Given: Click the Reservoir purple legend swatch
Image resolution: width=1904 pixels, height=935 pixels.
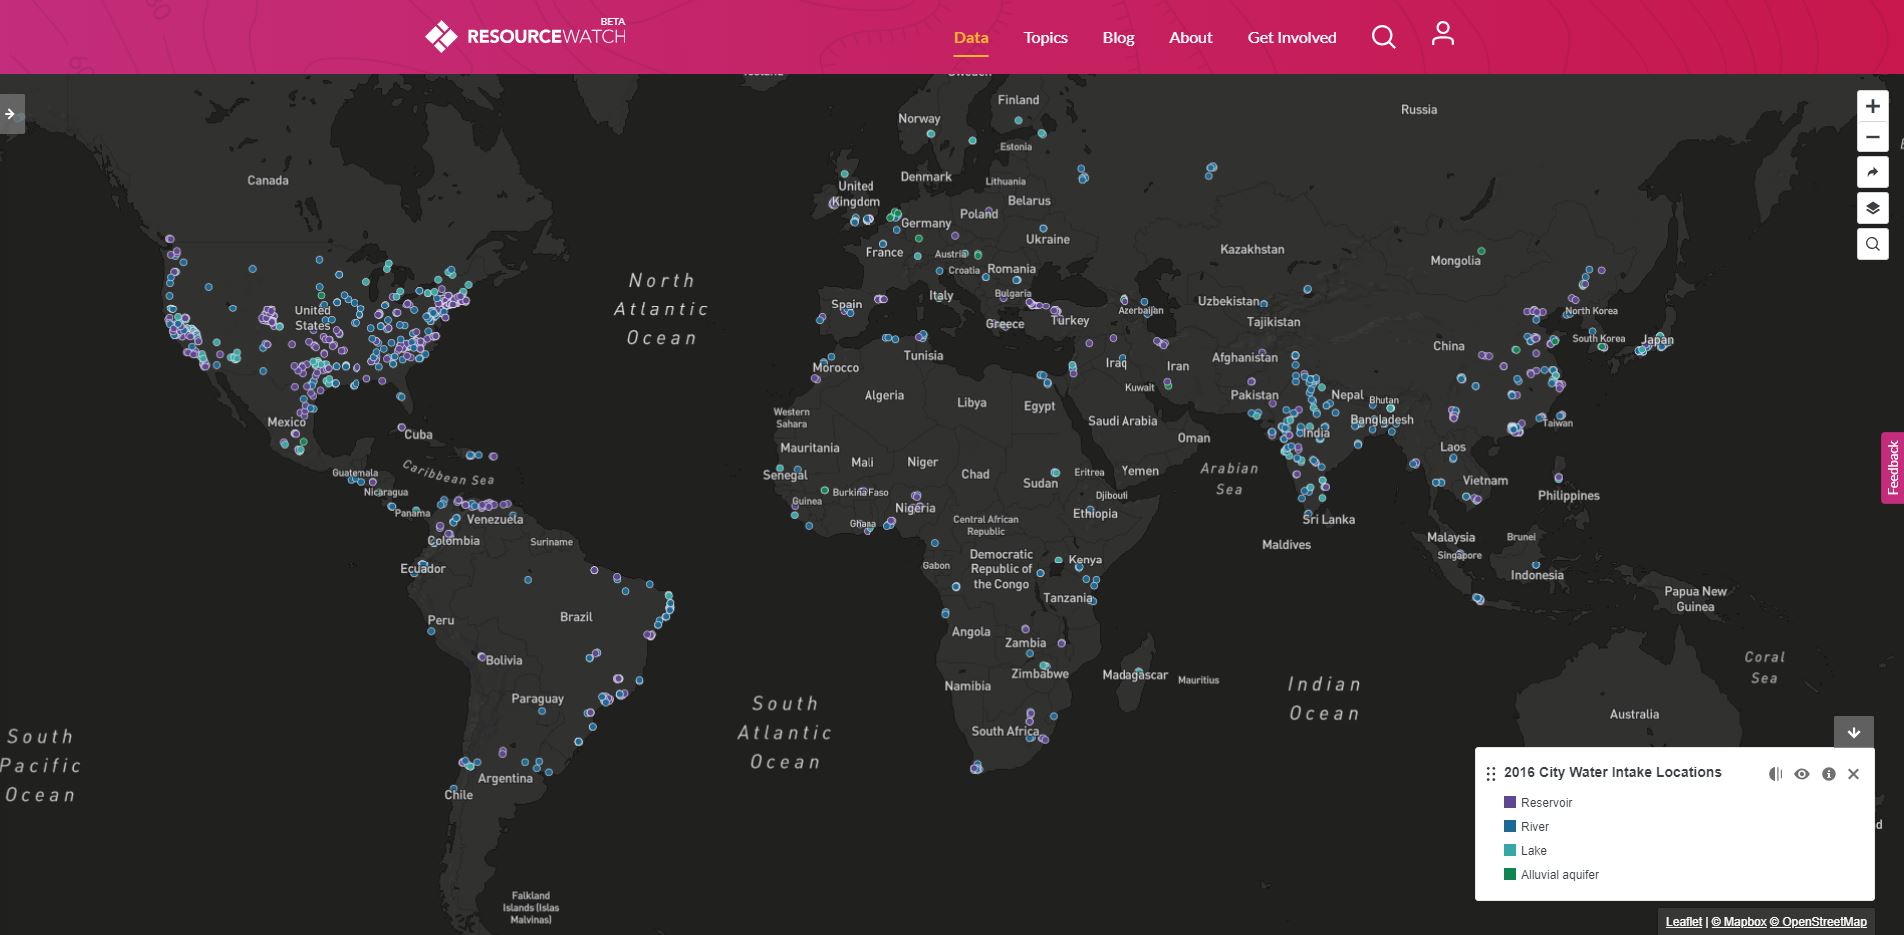Looking at the screenshot, I should click(x=1510, y=802).
